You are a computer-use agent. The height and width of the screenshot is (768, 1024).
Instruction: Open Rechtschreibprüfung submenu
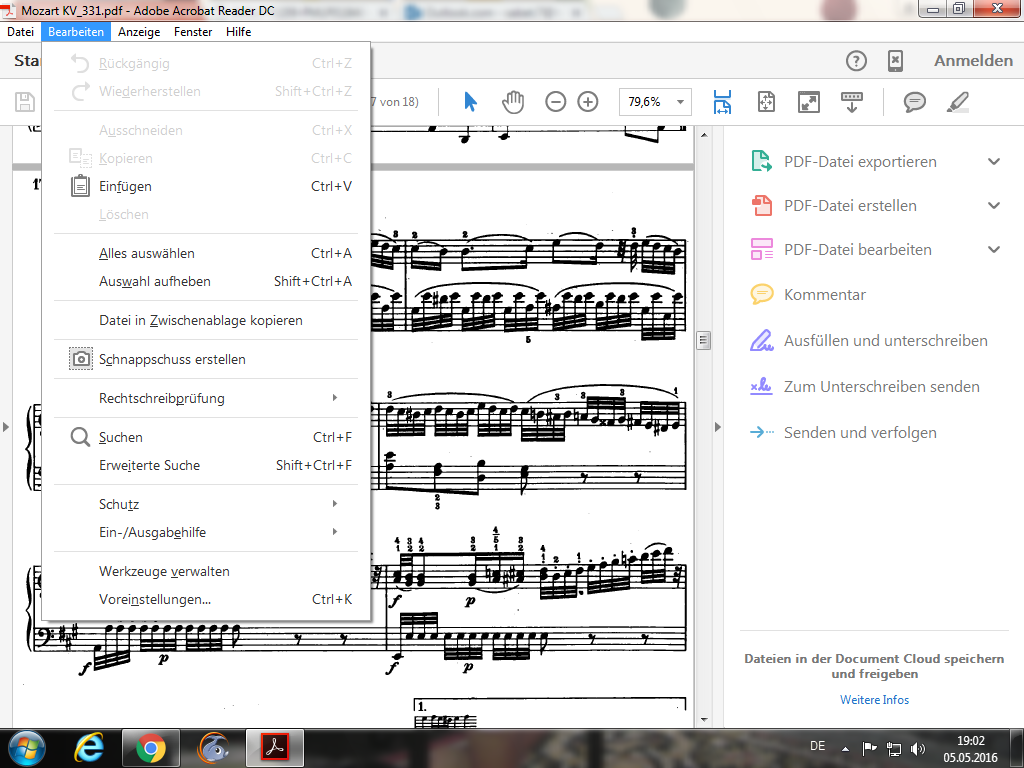coord(206,398)
